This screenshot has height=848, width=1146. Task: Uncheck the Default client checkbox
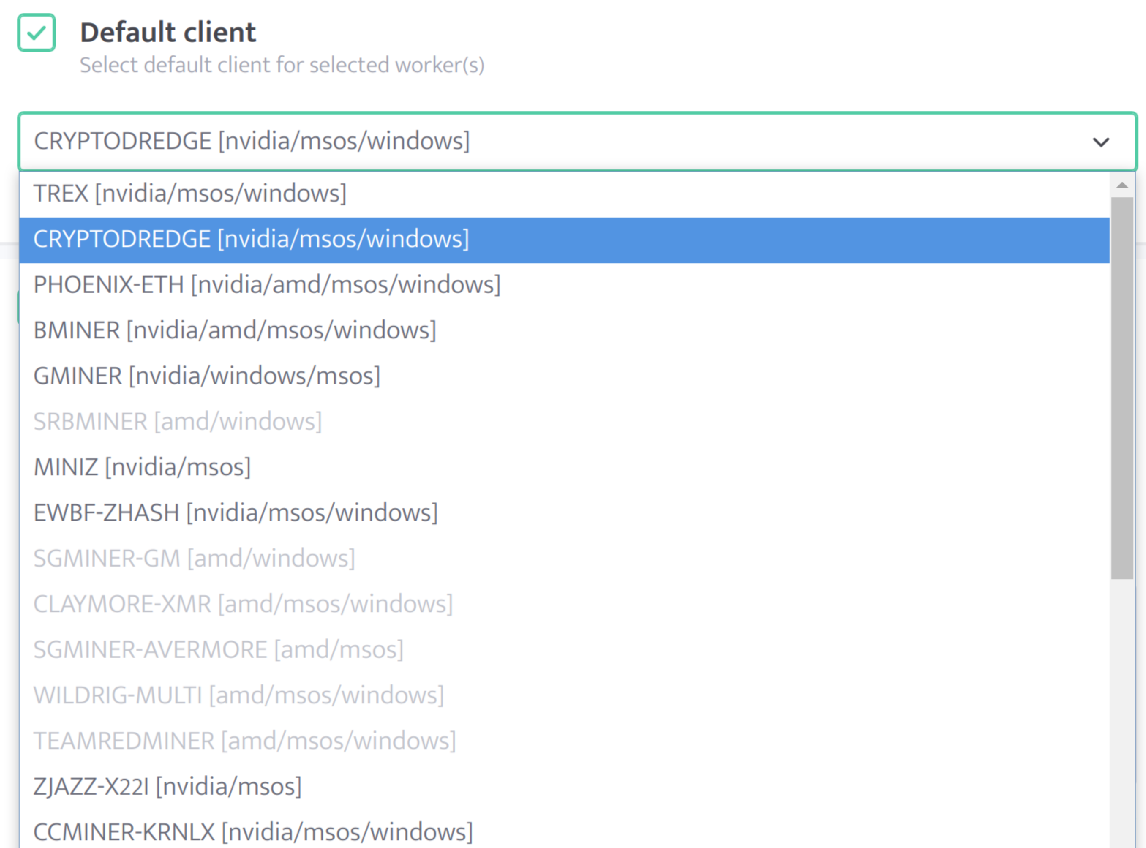pyautogui.click(x=37, y=33)
